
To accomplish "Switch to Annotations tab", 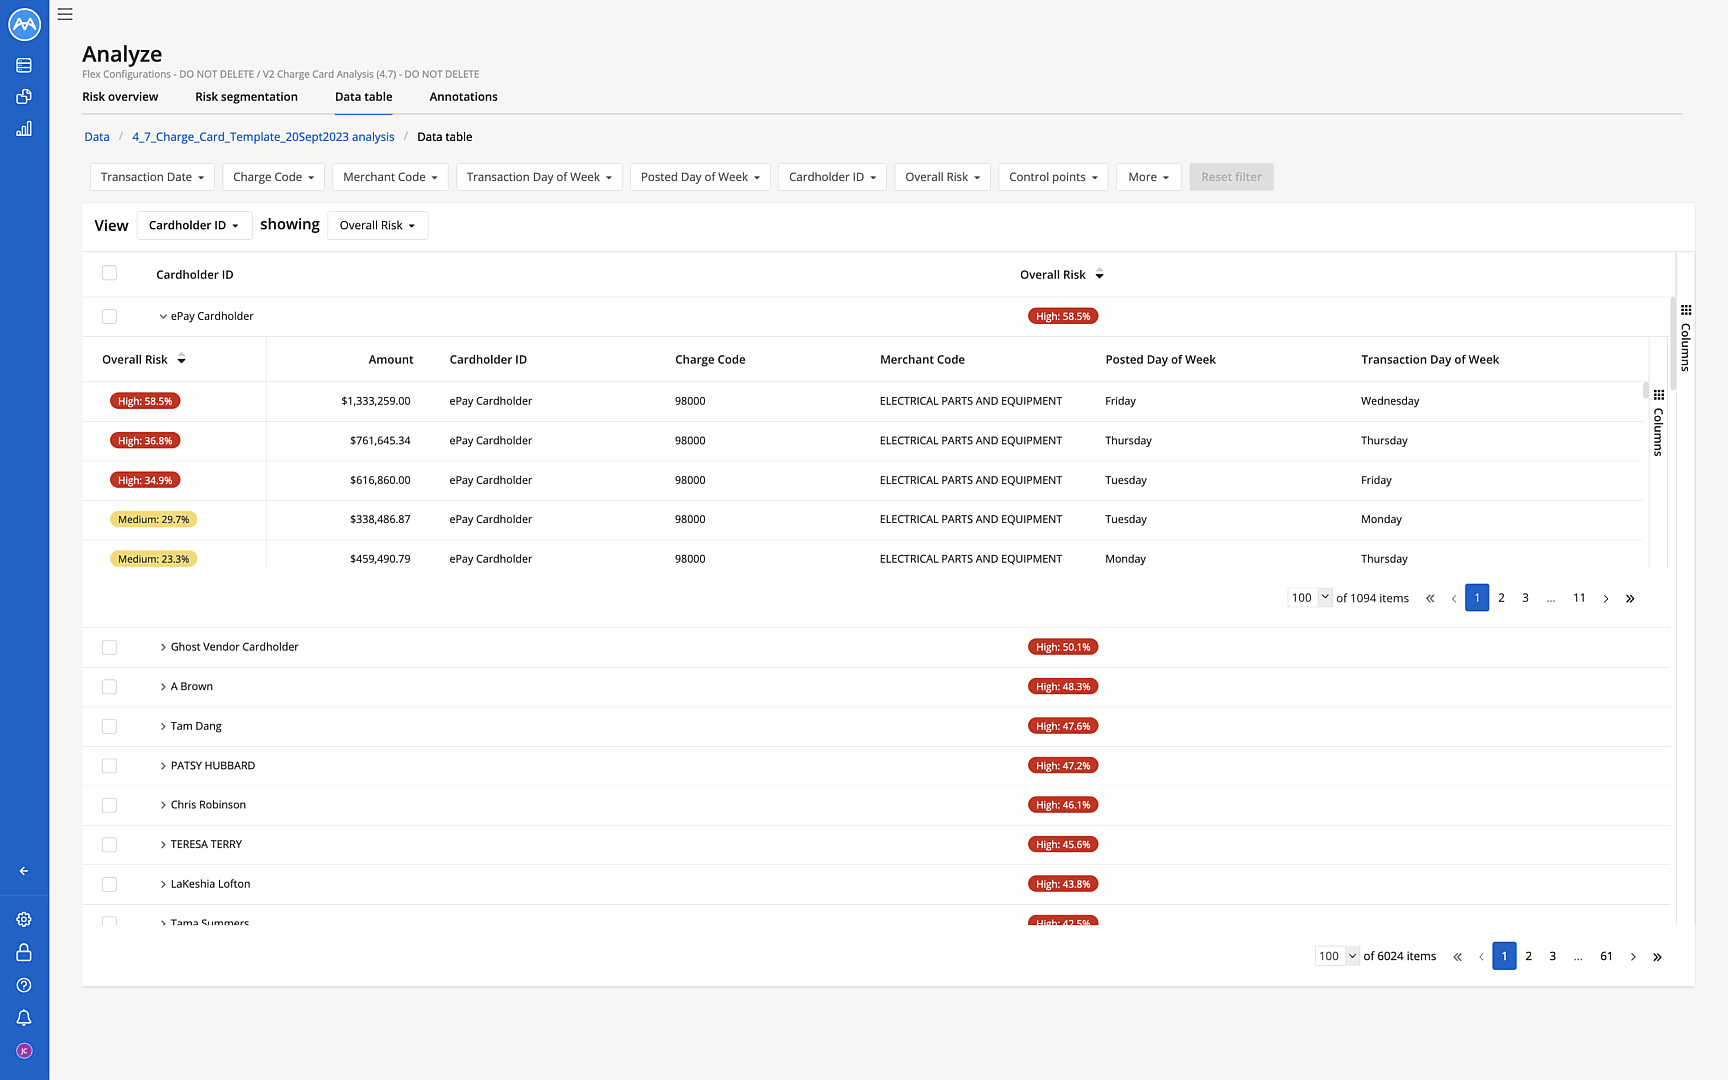I will (463, 97).
